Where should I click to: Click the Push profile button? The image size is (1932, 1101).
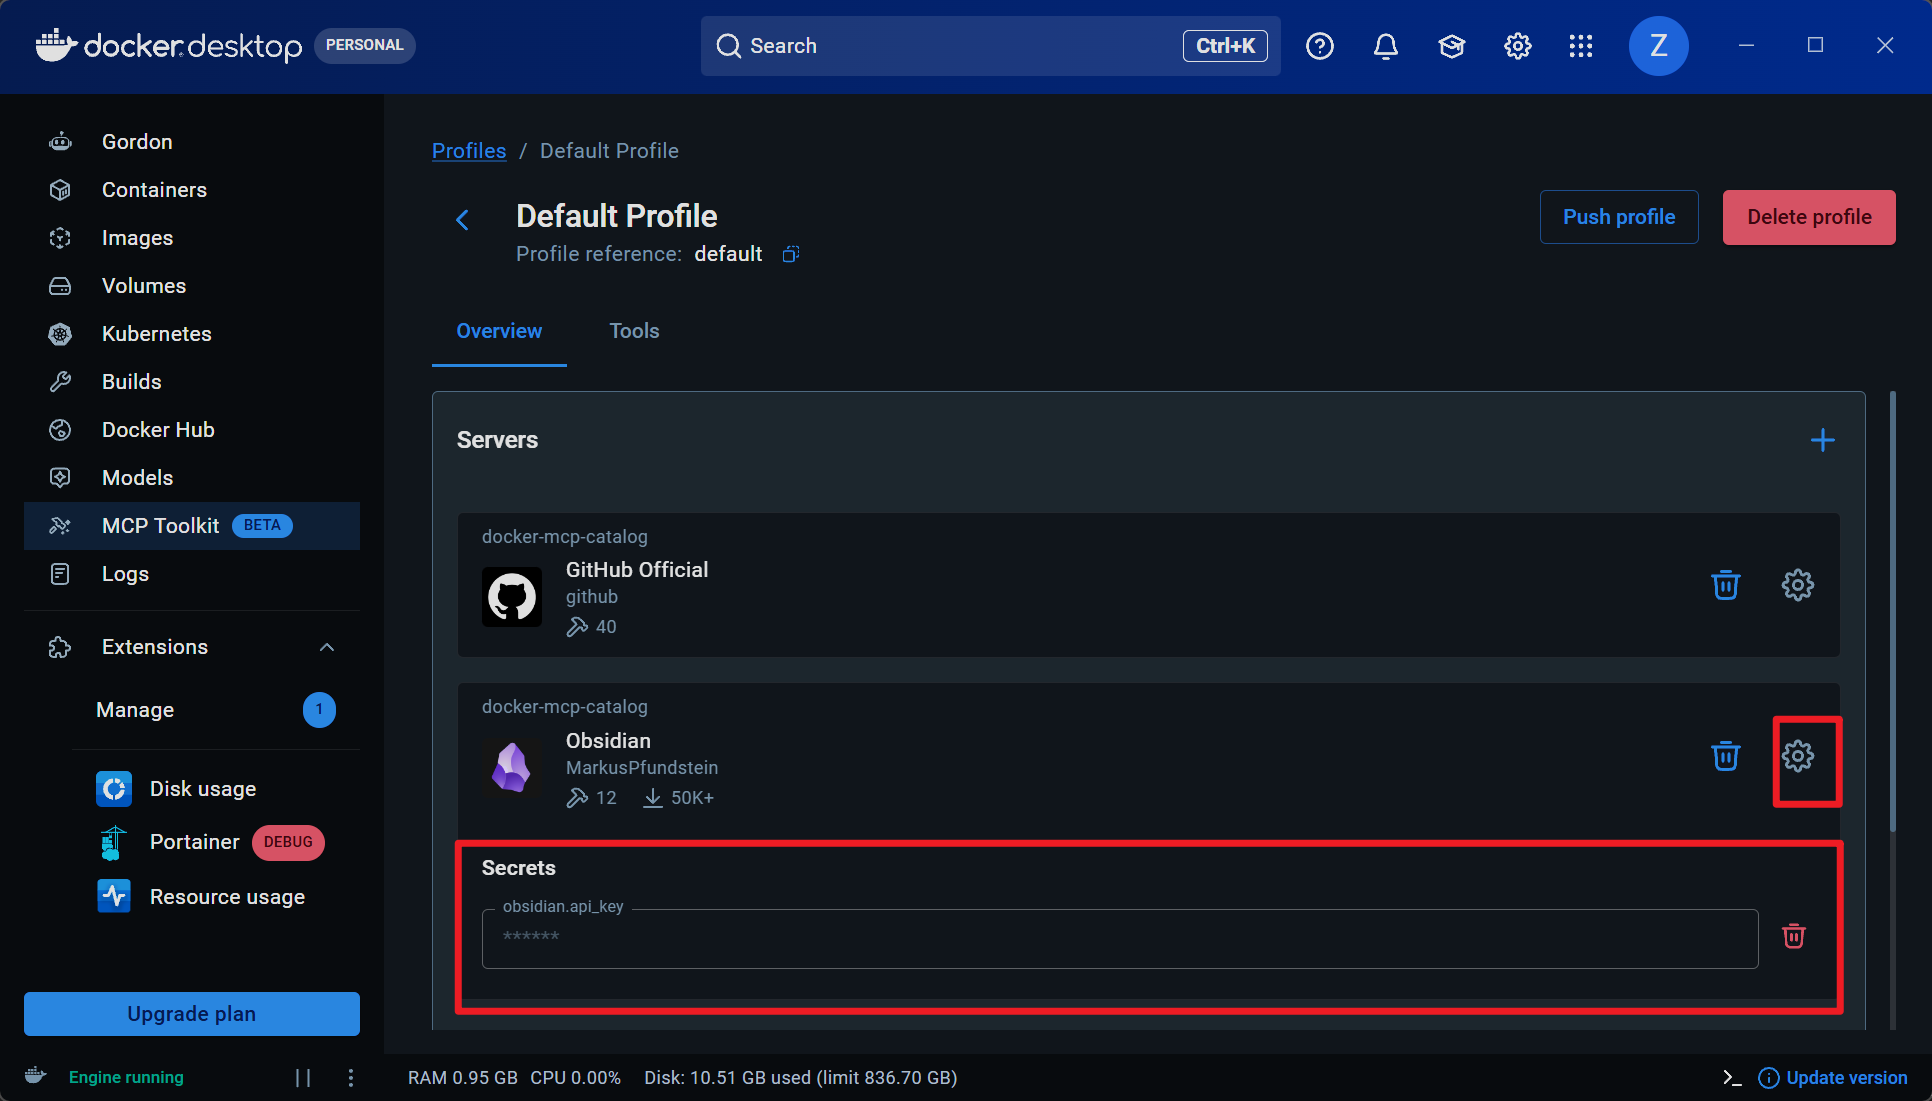coord(1619,217)
